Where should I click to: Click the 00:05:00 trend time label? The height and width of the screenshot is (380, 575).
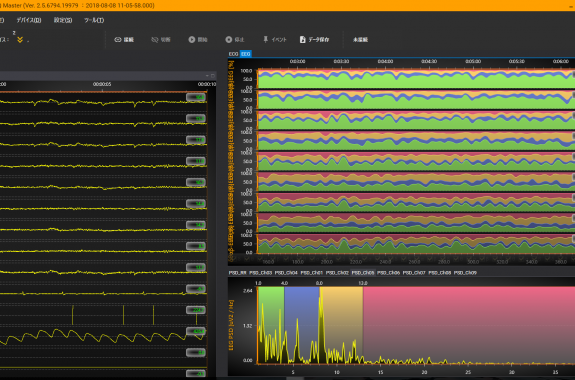pos(473,61)
